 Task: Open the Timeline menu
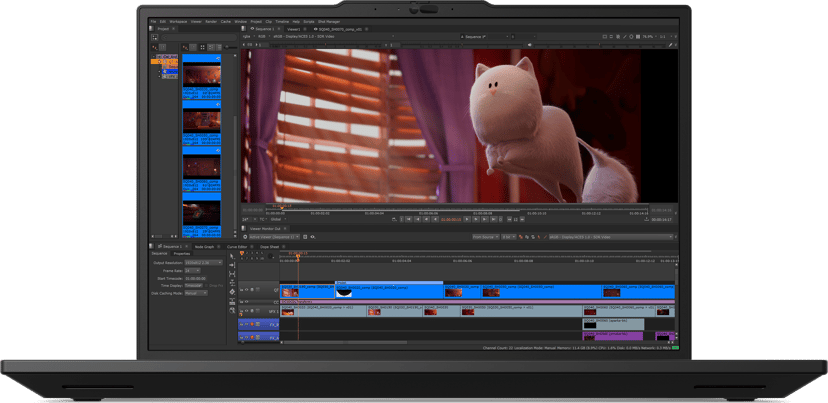pyautogui.click(x=283, y=22)
